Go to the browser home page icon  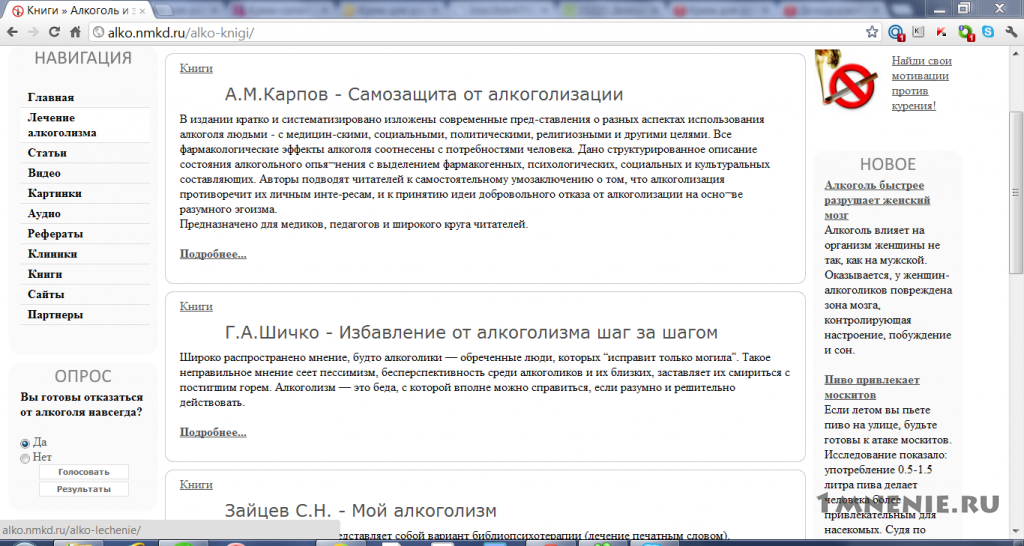[76, 32]
